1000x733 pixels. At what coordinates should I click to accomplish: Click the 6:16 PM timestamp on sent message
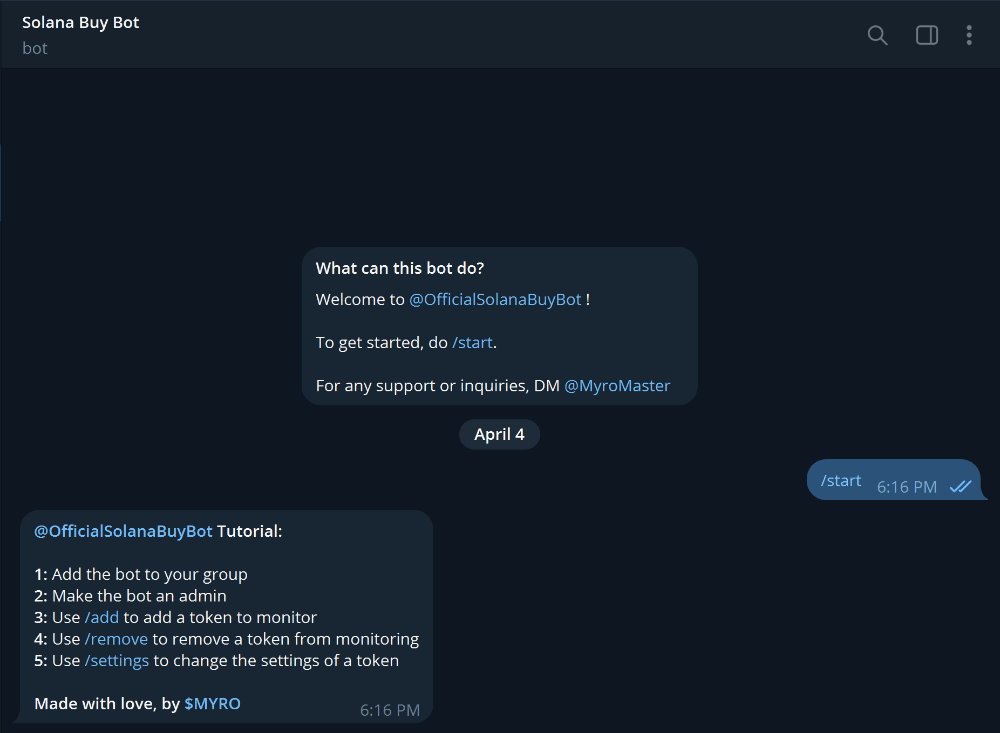907,487
